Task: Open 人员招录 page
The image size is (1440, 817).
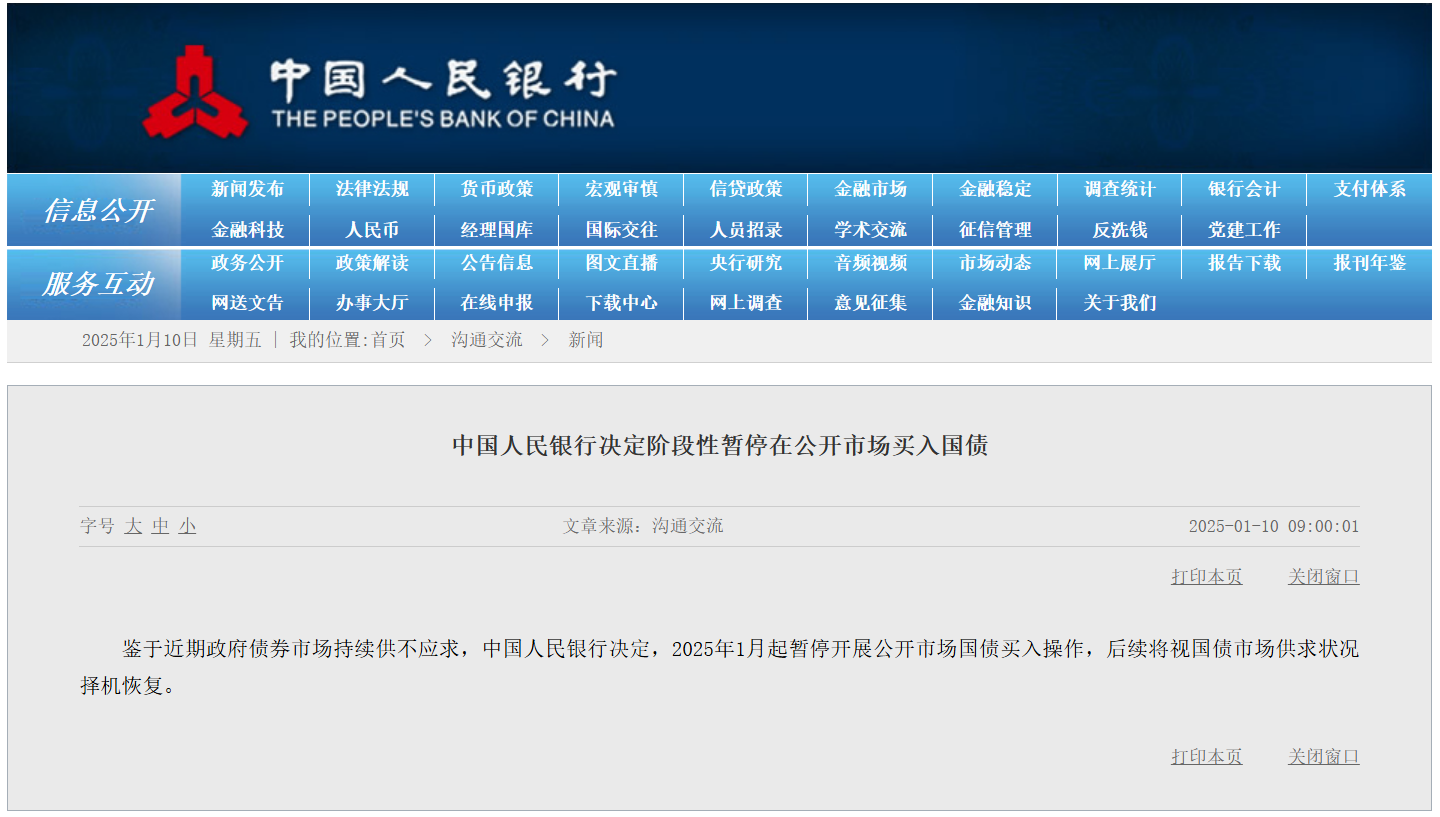Action: [x=746, y=230]
